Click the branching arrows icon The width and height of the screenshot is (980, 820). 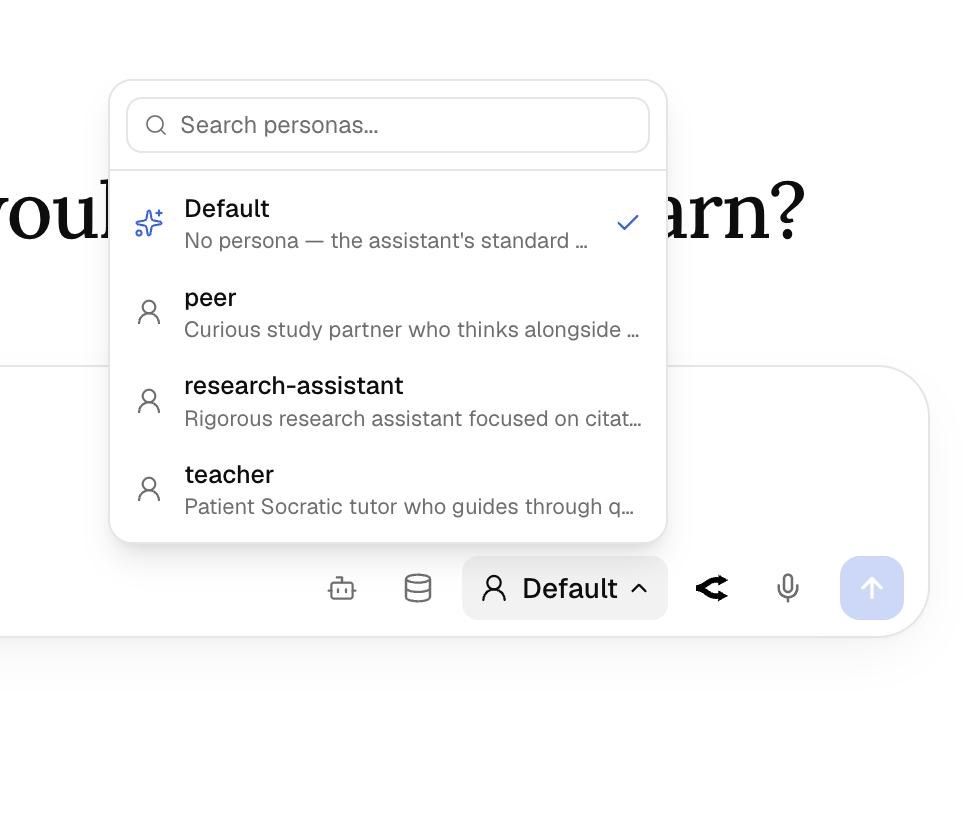[712, 588]
